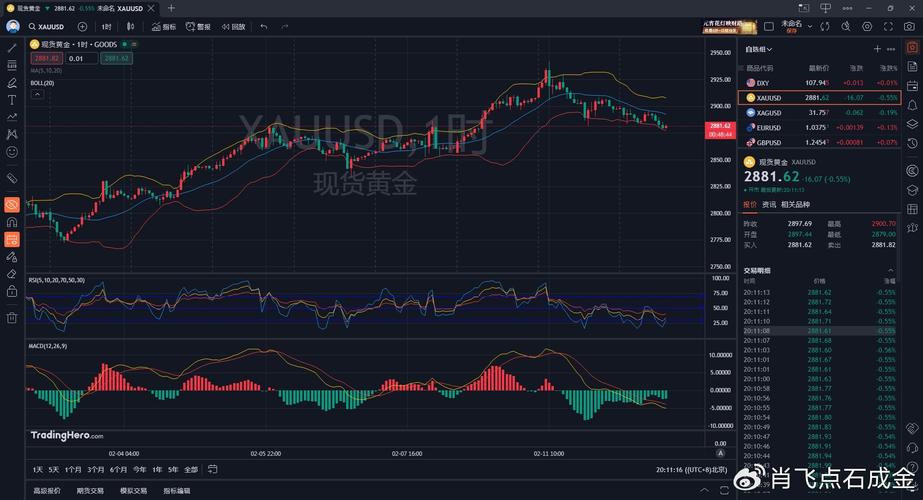This screenshot has width=923, height=500.
Task: Set chart range to 3个月
Action: pyautogui.click(x=96, y=469)
